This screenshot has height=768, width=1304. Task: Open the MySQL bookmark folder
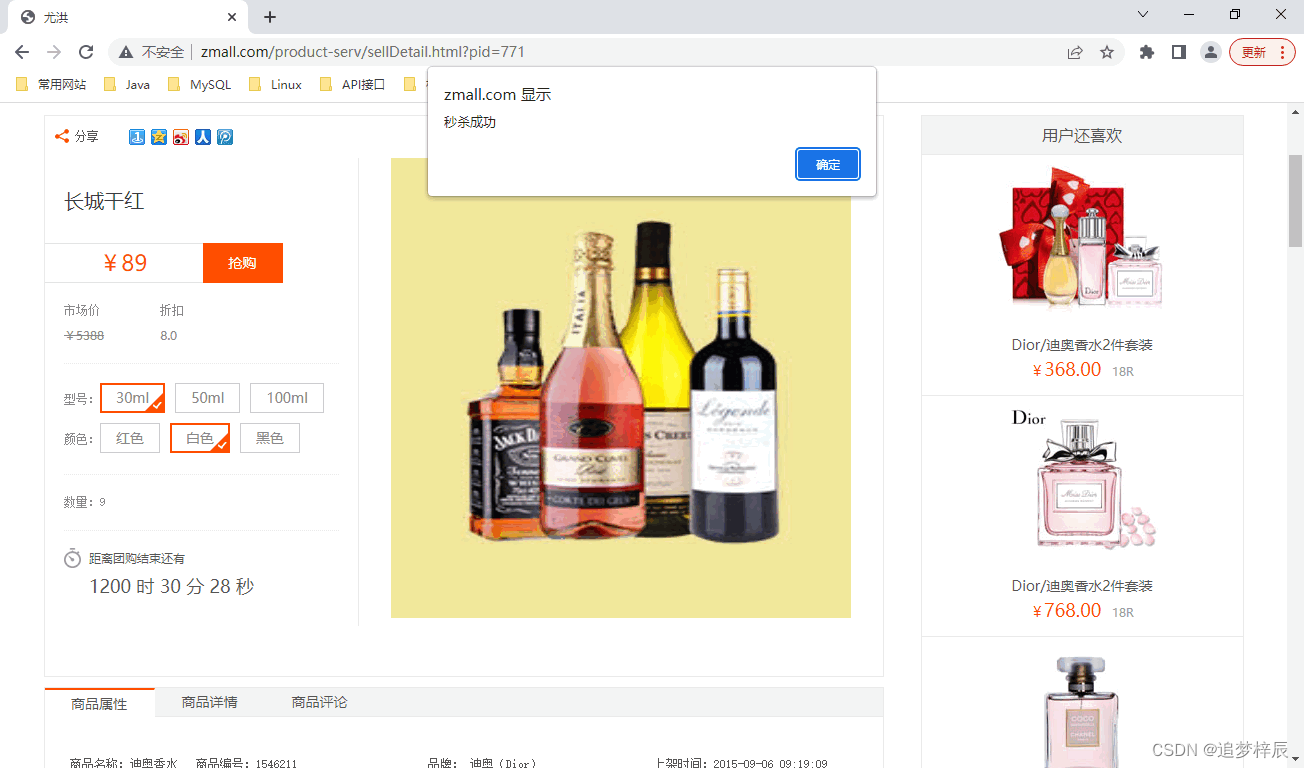(200, 85)
